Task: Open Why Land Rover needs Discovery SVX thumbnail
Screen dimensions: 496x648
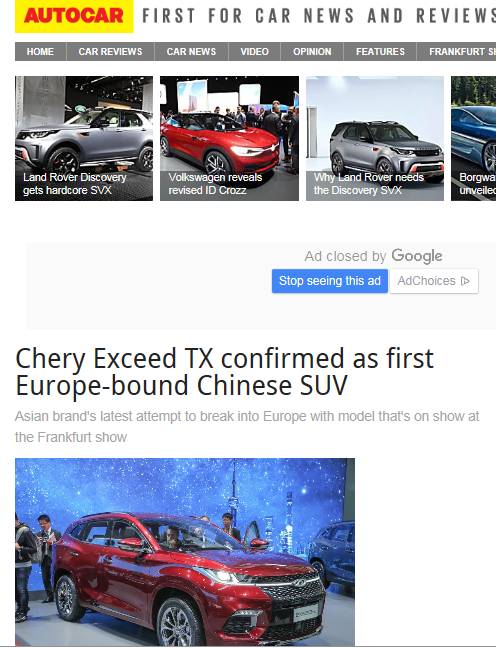Action: tap(375, 138)
